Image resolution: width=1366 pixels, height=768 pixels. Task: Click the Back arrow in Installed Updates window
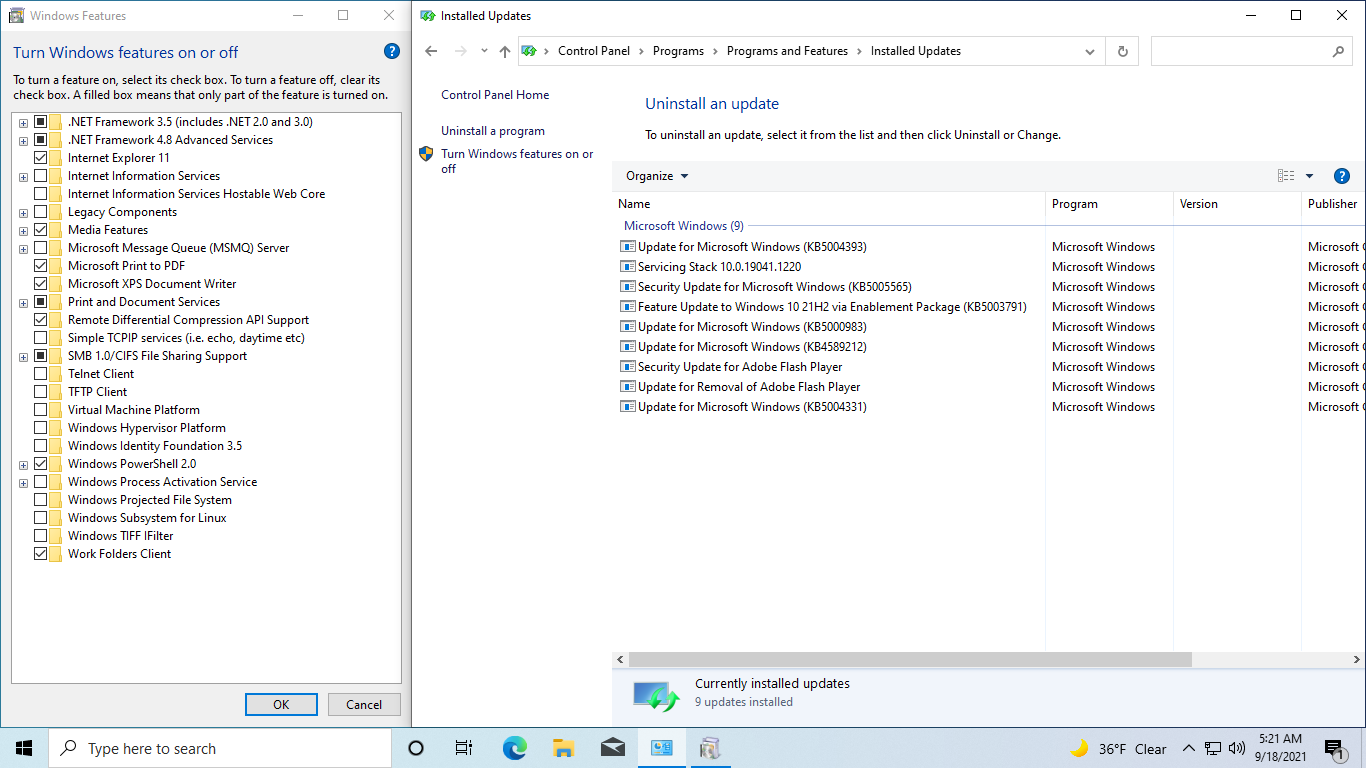point(431,51)
